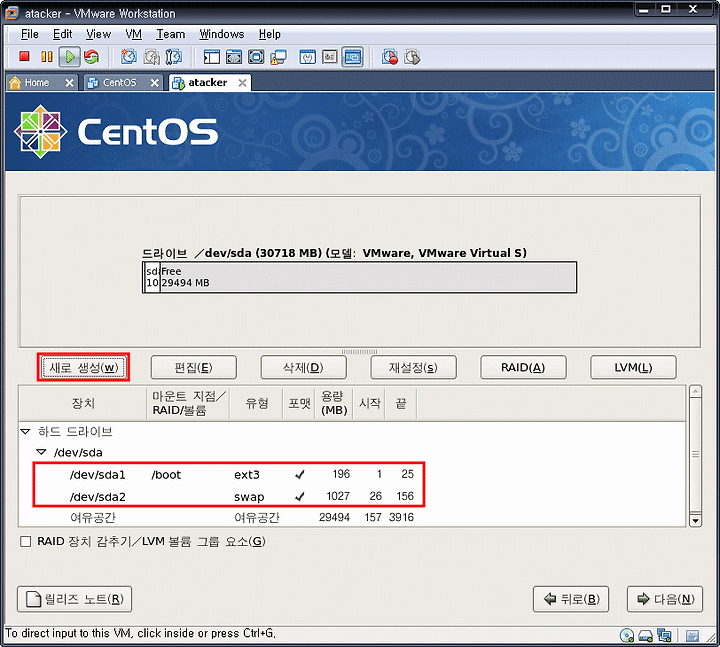Collapse the 하드 드라이브 tree node
The image size is (720, 647).
click(x=25, y=432)
